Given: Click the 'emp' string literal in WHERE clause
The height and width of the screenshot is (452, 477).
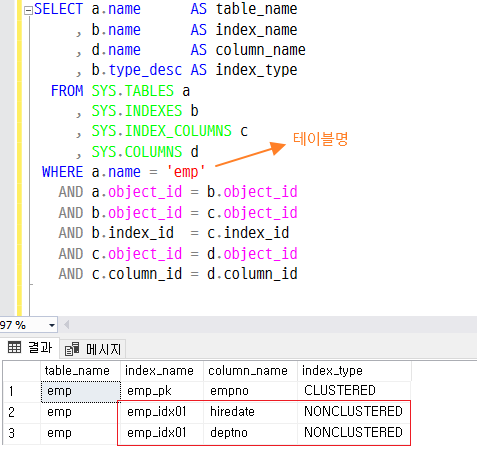Looking at the screenshot, I should coord(186,172).
